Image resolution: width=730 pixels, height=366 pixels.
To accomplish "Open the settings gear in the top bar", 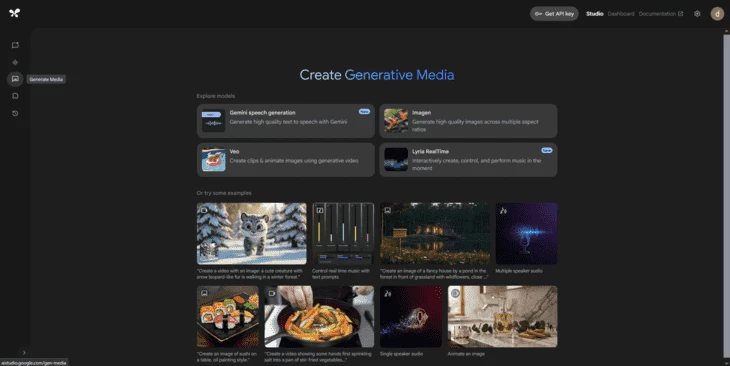I will click(697, 14).
